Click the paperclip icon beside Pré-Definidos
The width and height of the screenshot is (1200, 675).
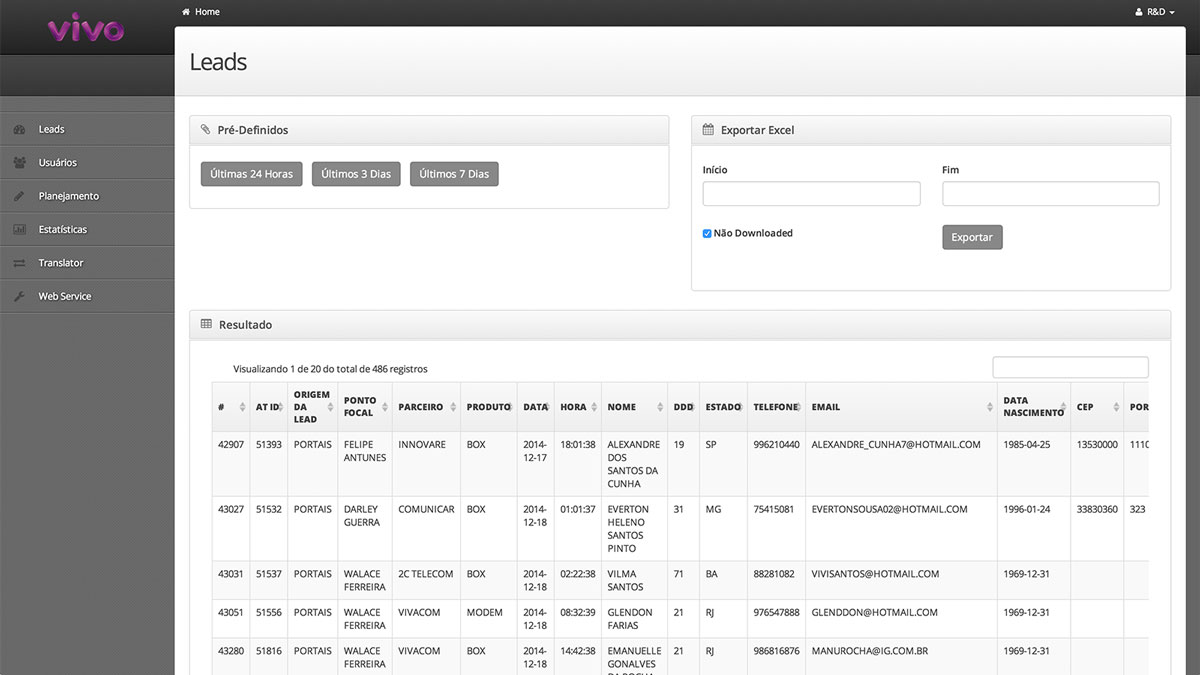[205, 130]
